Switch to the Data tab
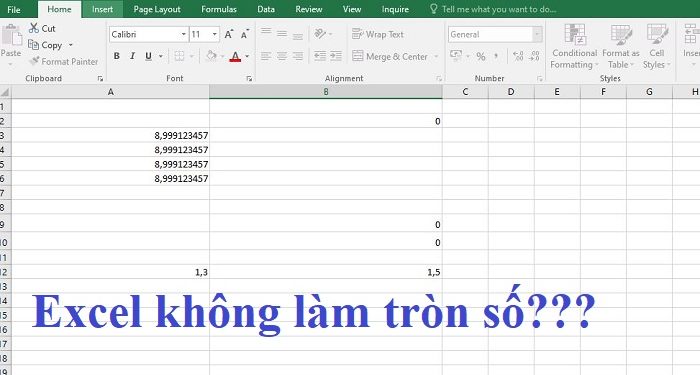This screenshot has height=375, width=700. click(x=266, y=9)
